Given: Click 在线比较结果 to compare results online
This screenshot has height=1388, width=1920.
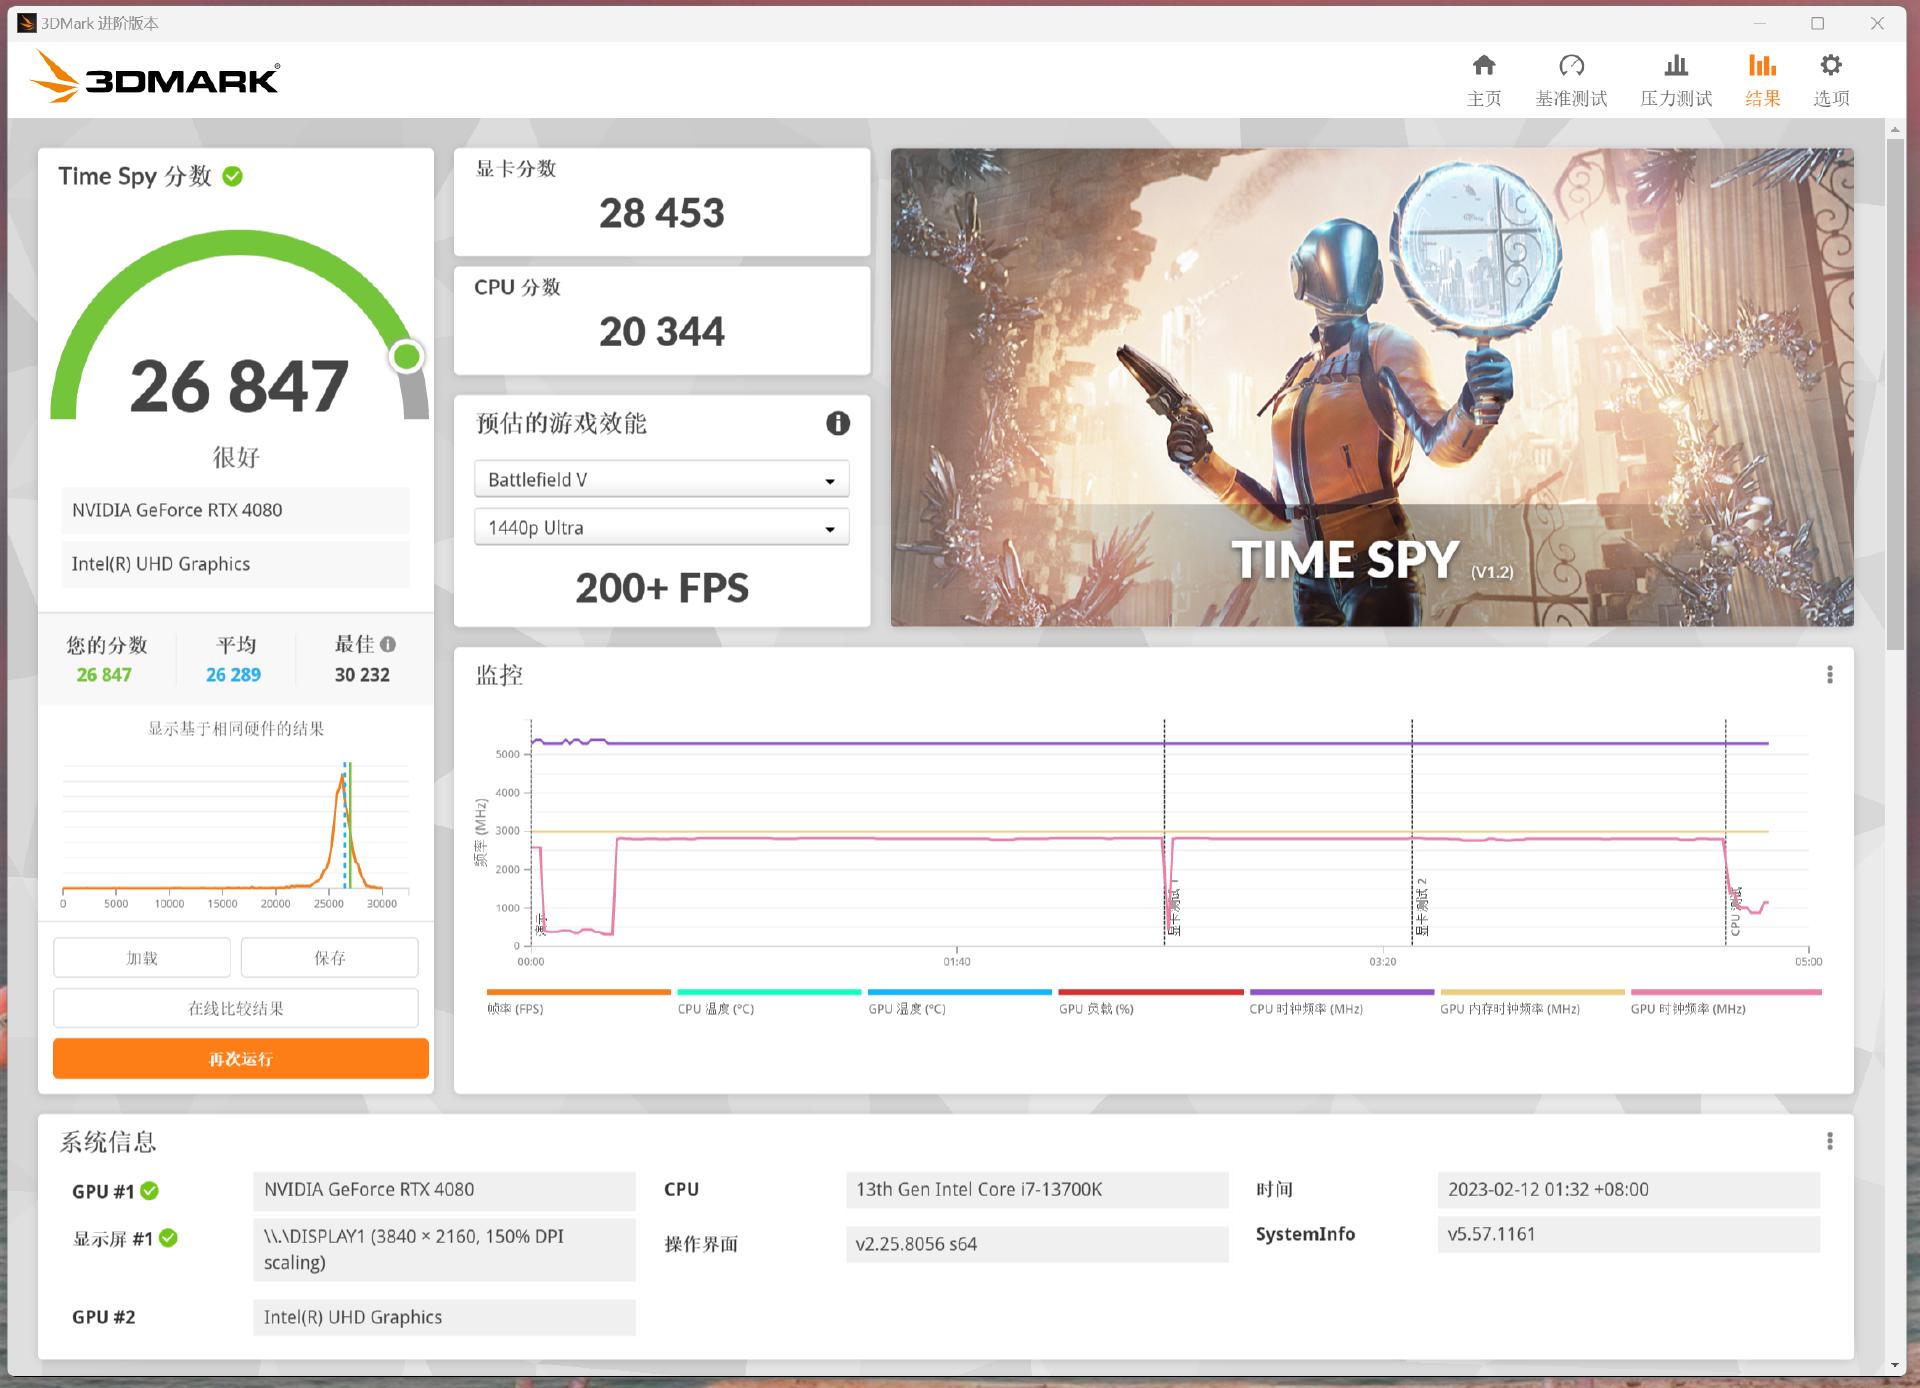Looking at the screenshot, I should [237, 1007].
